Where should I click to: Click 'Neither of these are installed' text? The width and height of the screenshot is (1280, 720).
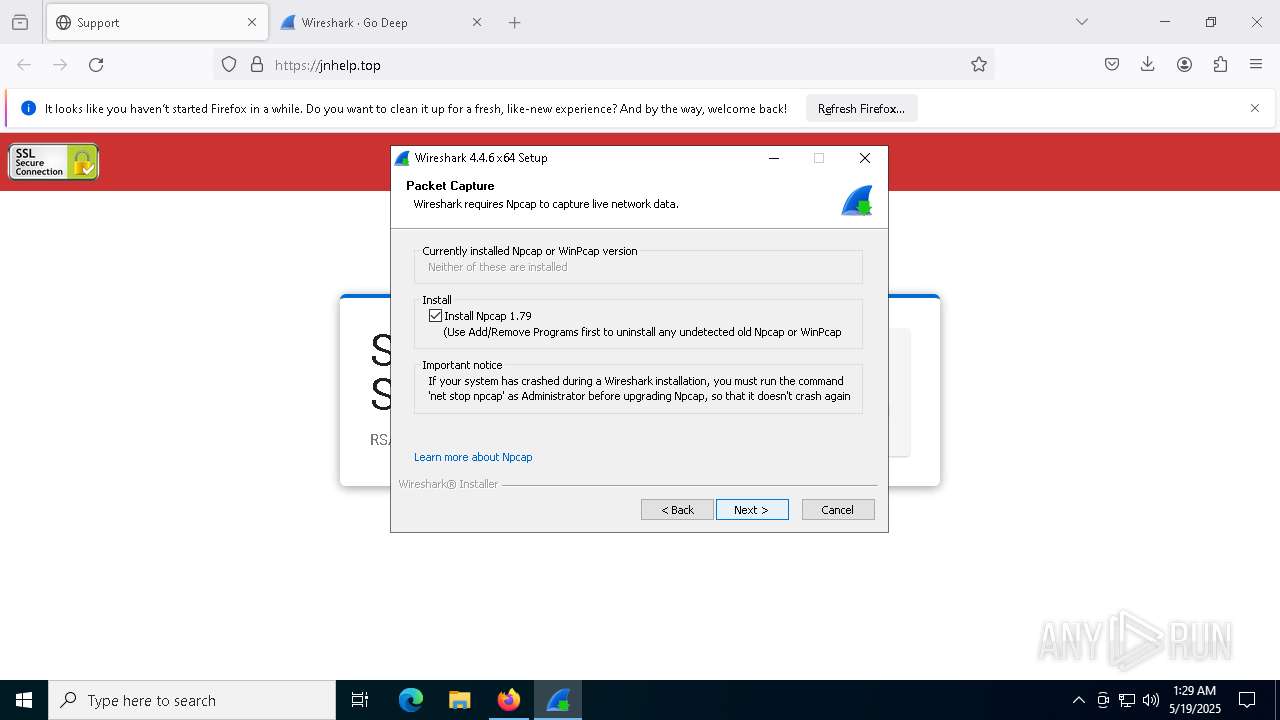[497, 267]
